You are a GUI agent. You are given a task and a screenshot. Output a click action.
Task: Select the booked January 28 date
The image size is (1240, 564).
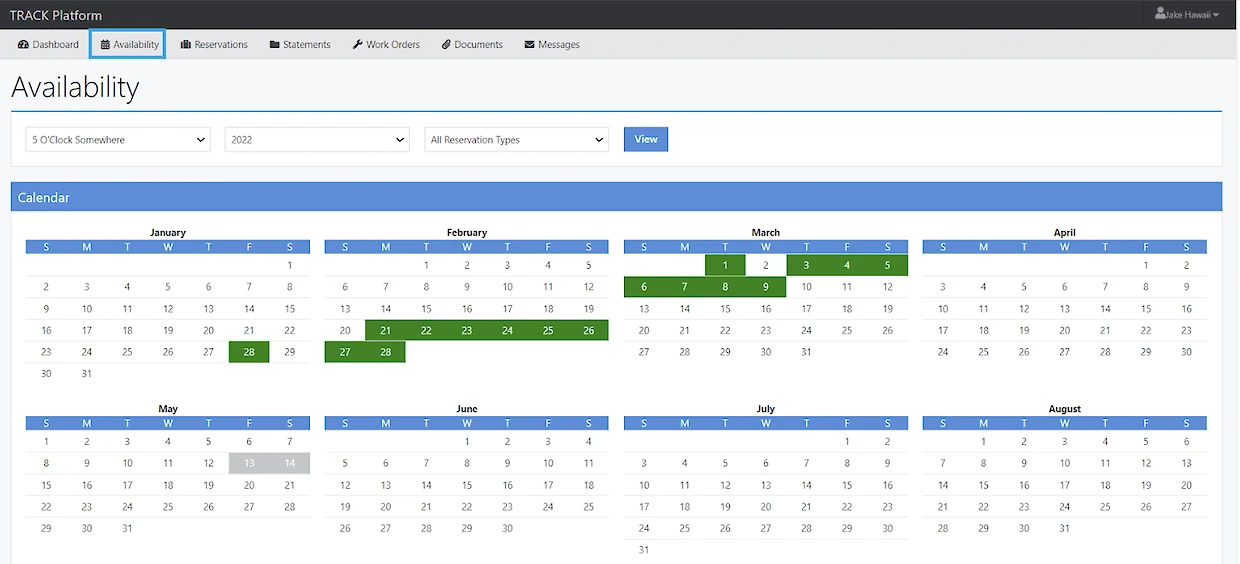(249, 352)
